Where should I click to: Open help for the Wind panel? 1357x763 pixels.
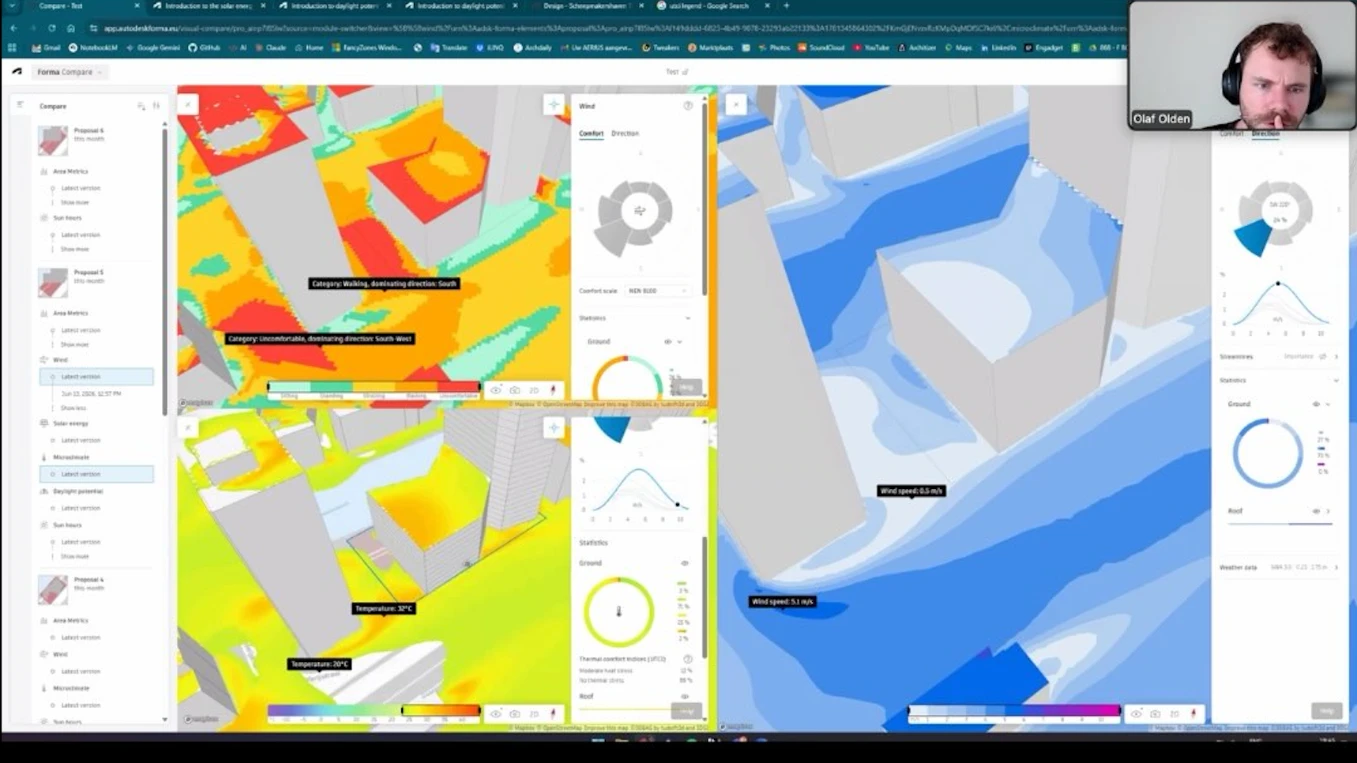point(688,106)
